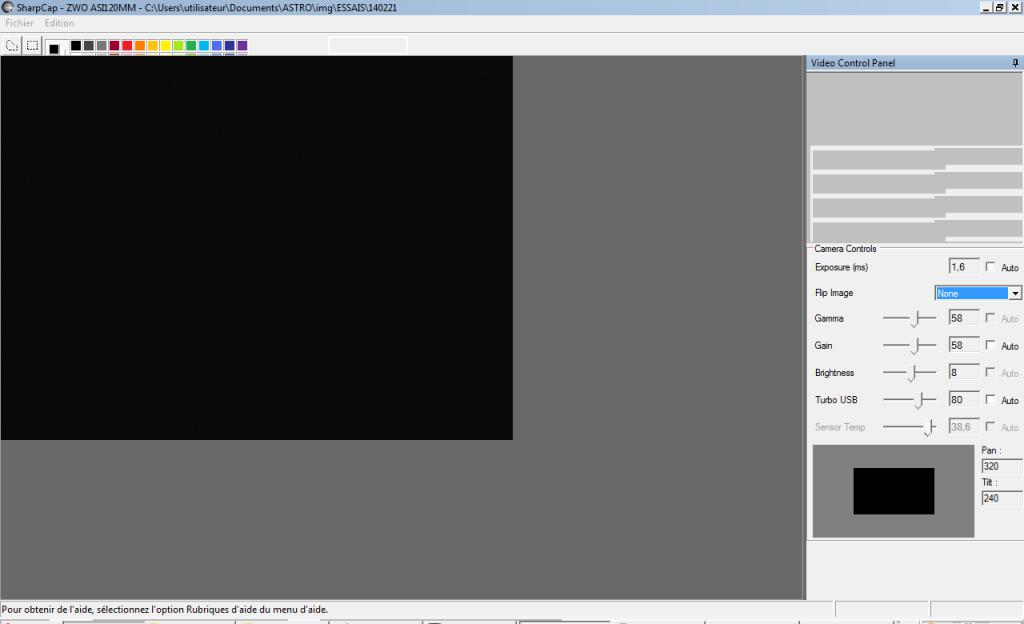1024x624 pixels.
Task: Toggle the Sensor Temp Auto checkbox
Action: pyautogui.click(x=990, y=426)
